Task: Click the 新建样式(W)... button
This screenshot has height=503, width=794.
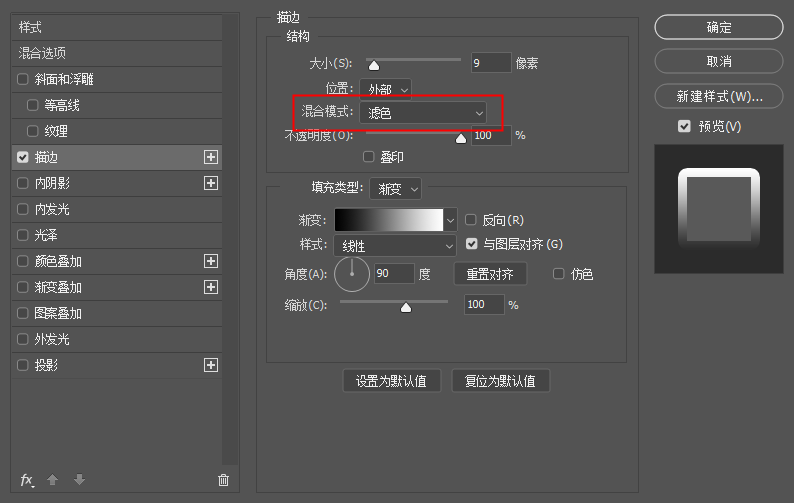Action: 719,96
